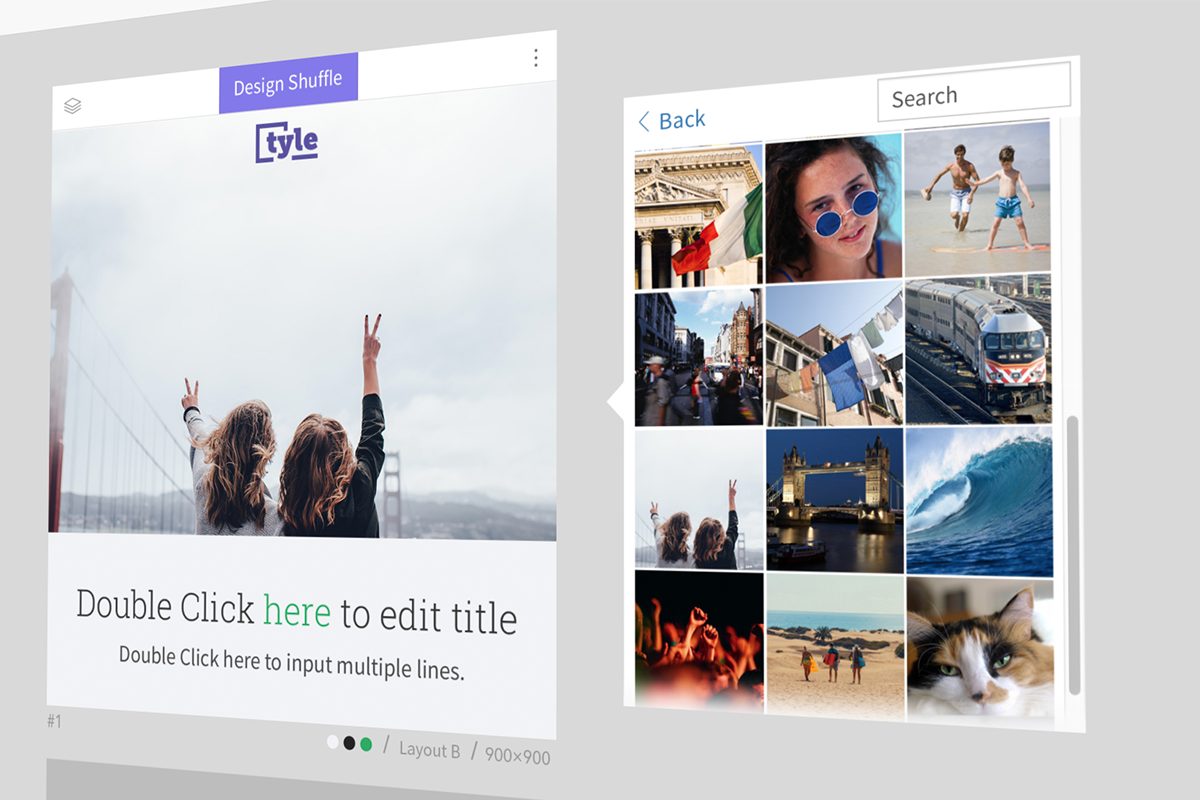The image size is (1200, 800).
Task: Choose the woman with blue sunglasses thumbnail
Action: (x=834, y=210)
